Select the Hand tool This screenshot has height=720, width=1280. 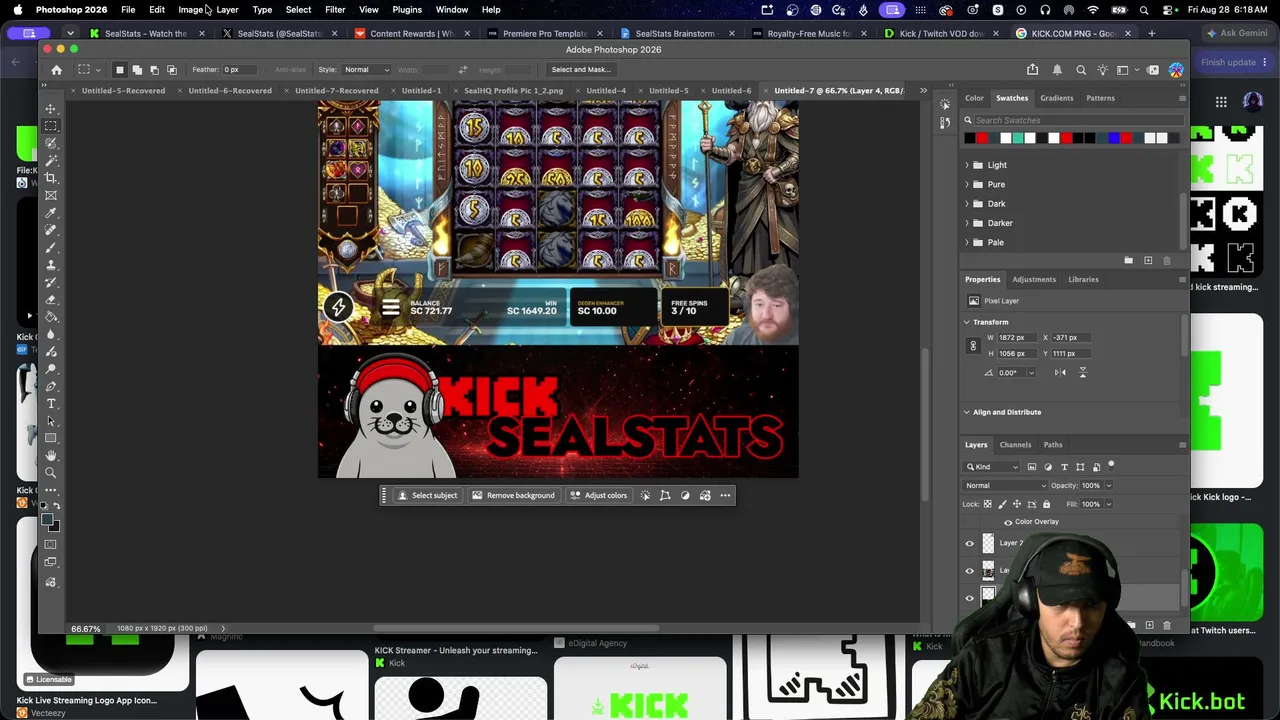51,456
